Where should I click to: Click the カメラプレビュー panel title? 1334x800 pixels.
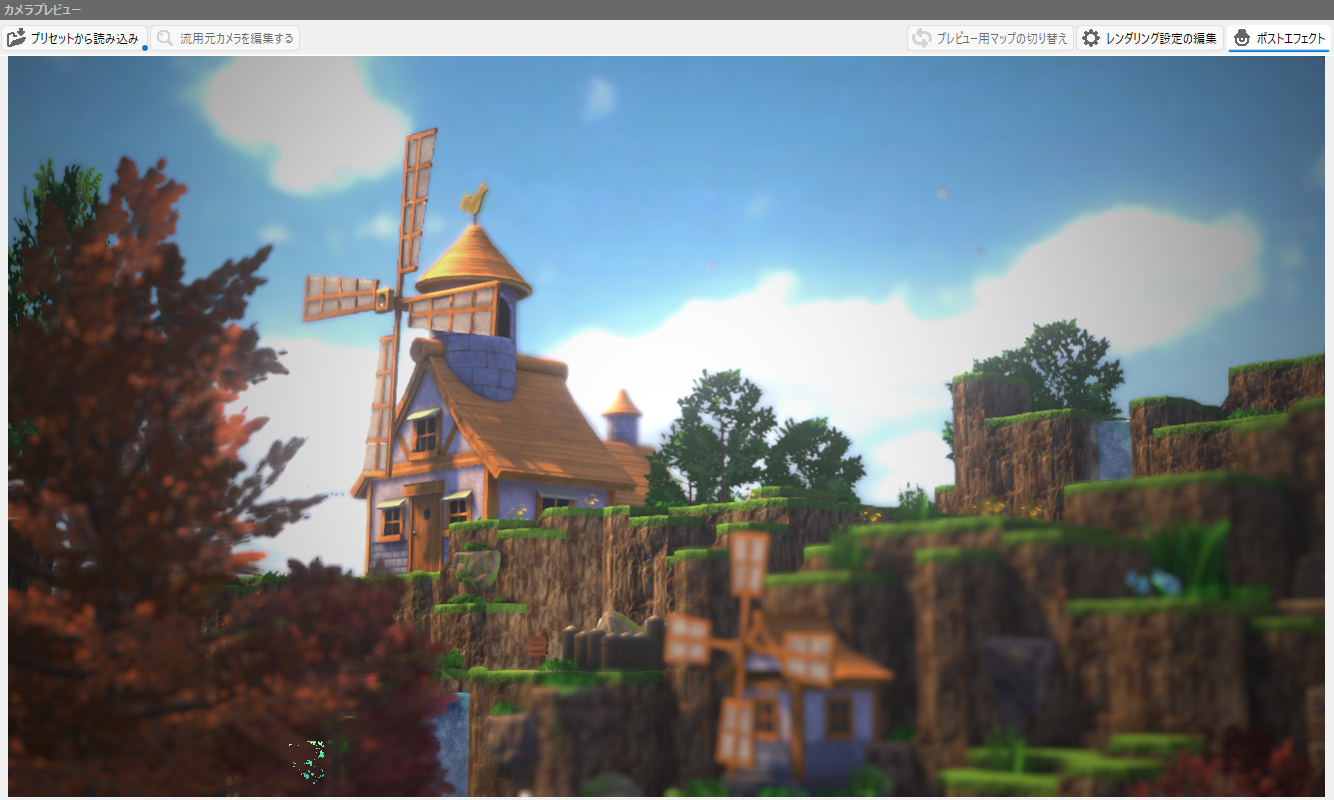click(x=43, y=9)
